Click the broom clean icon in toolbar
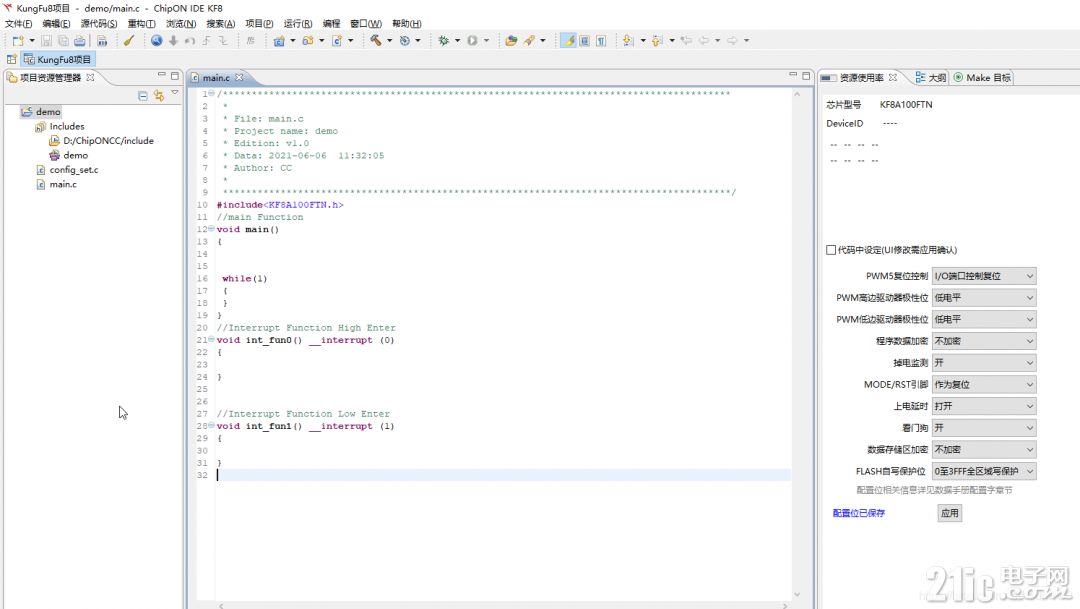Viewport: 1080px width, 609px height. [x=129, y=41]
